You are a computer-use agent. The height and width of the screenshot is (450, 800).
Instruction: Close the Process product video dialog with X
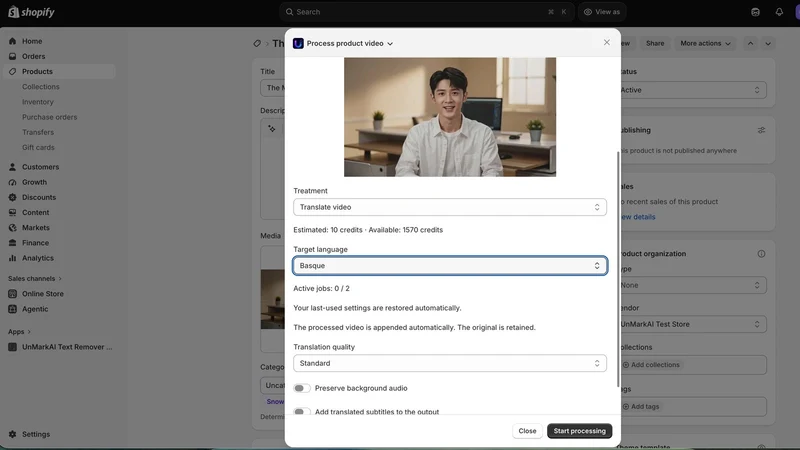click(x=607, y=42)
